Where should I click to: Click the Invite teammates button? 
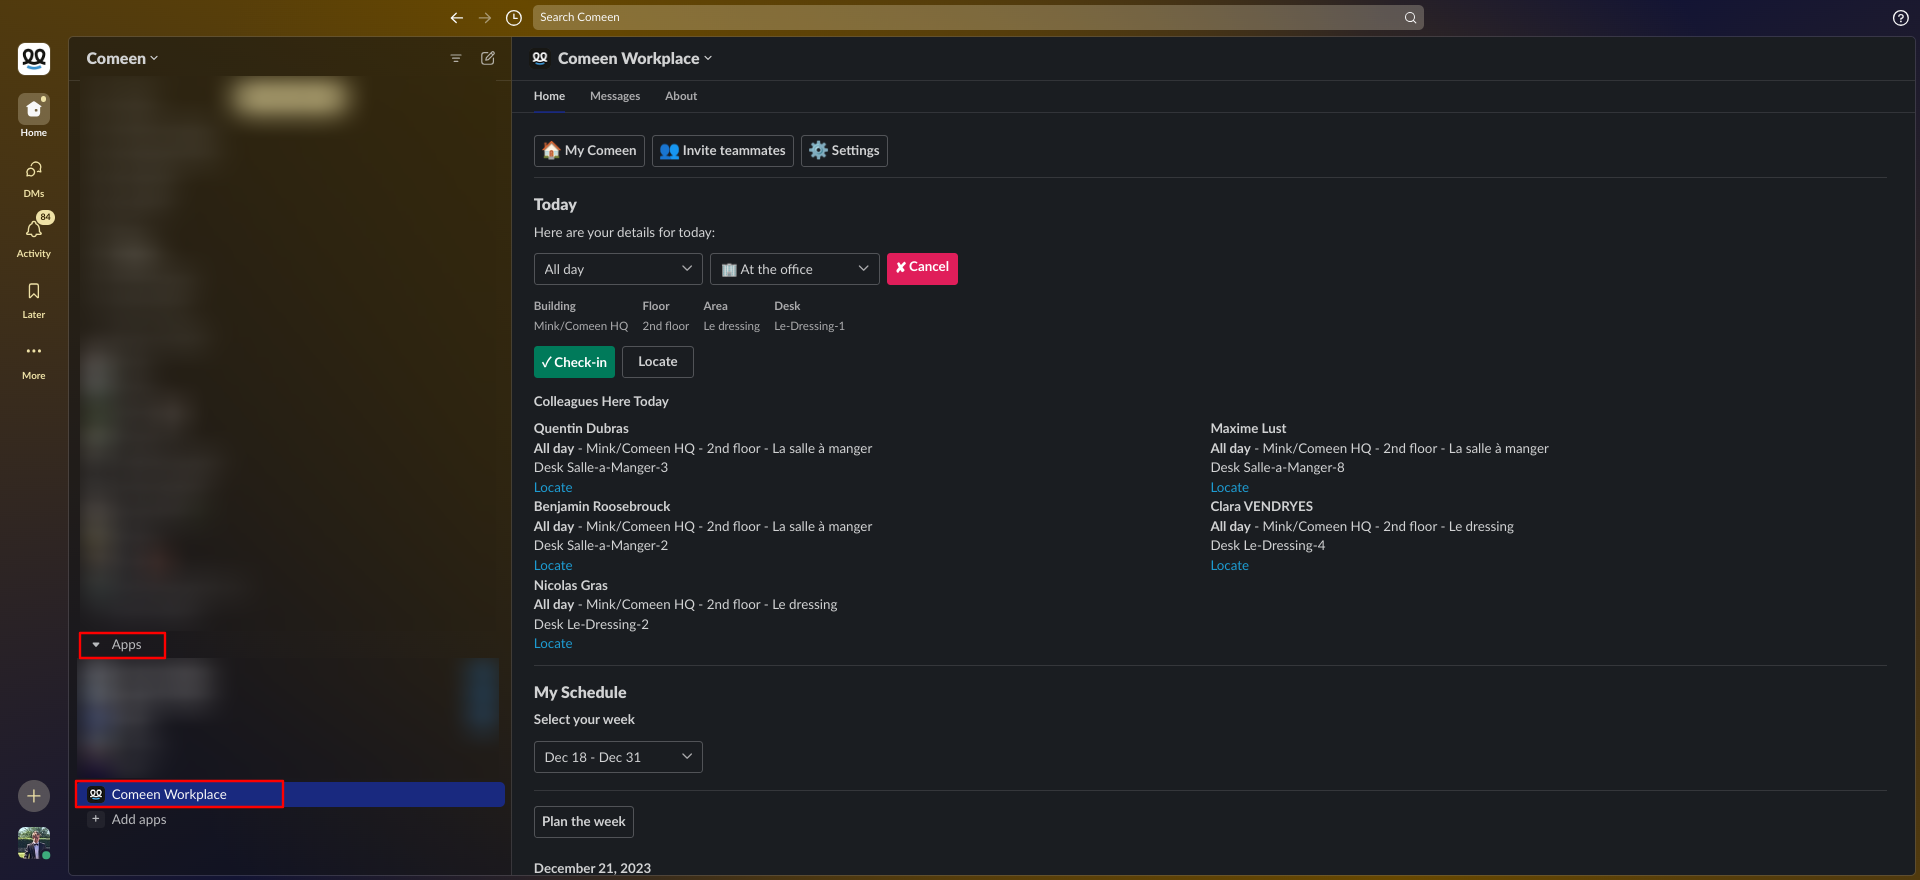(x=723, y=151)
